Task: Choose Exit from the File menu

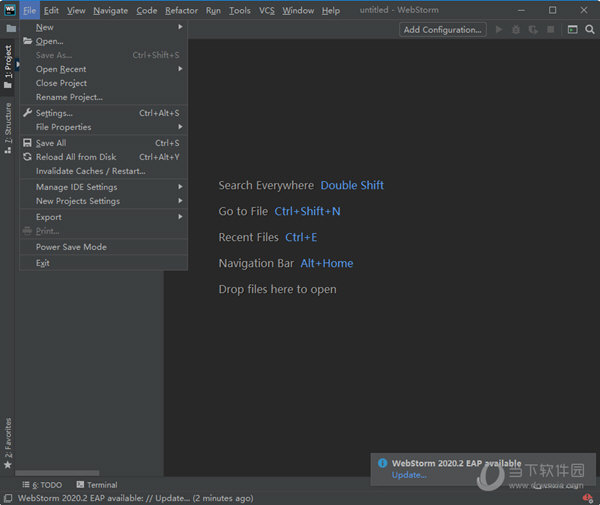Action: tap(103, 263)
